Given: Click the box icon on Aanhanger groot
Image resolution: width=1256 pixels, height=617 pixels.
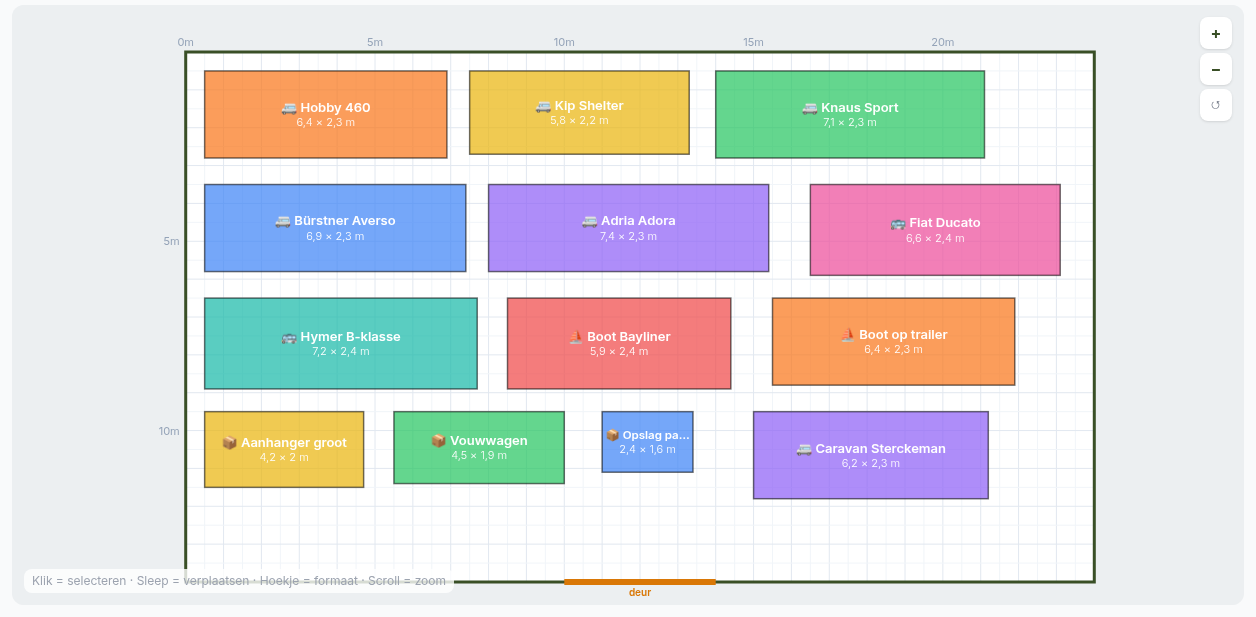Looking at the screenshot, I should [x=229, y=443].
